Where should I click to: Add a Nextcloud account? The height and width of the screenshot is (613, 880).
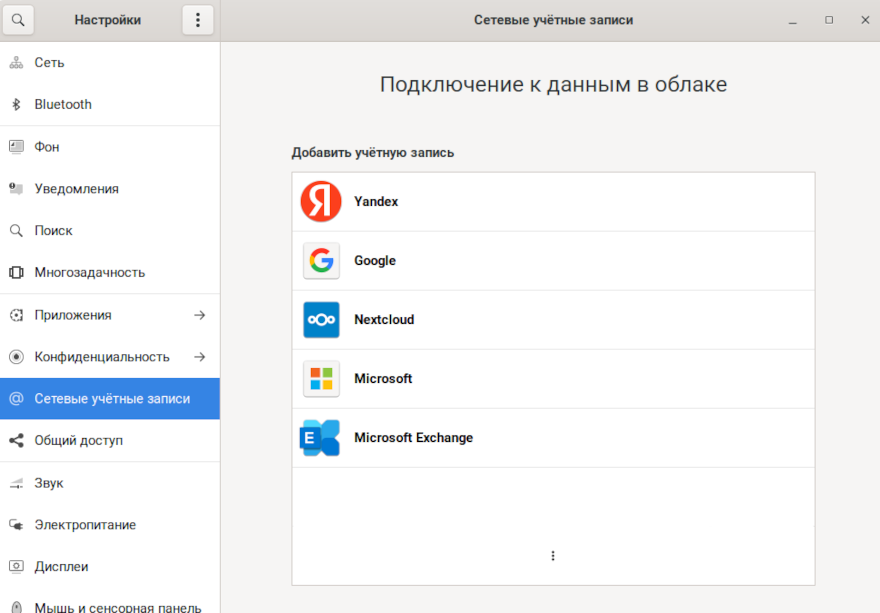[384, 320]
